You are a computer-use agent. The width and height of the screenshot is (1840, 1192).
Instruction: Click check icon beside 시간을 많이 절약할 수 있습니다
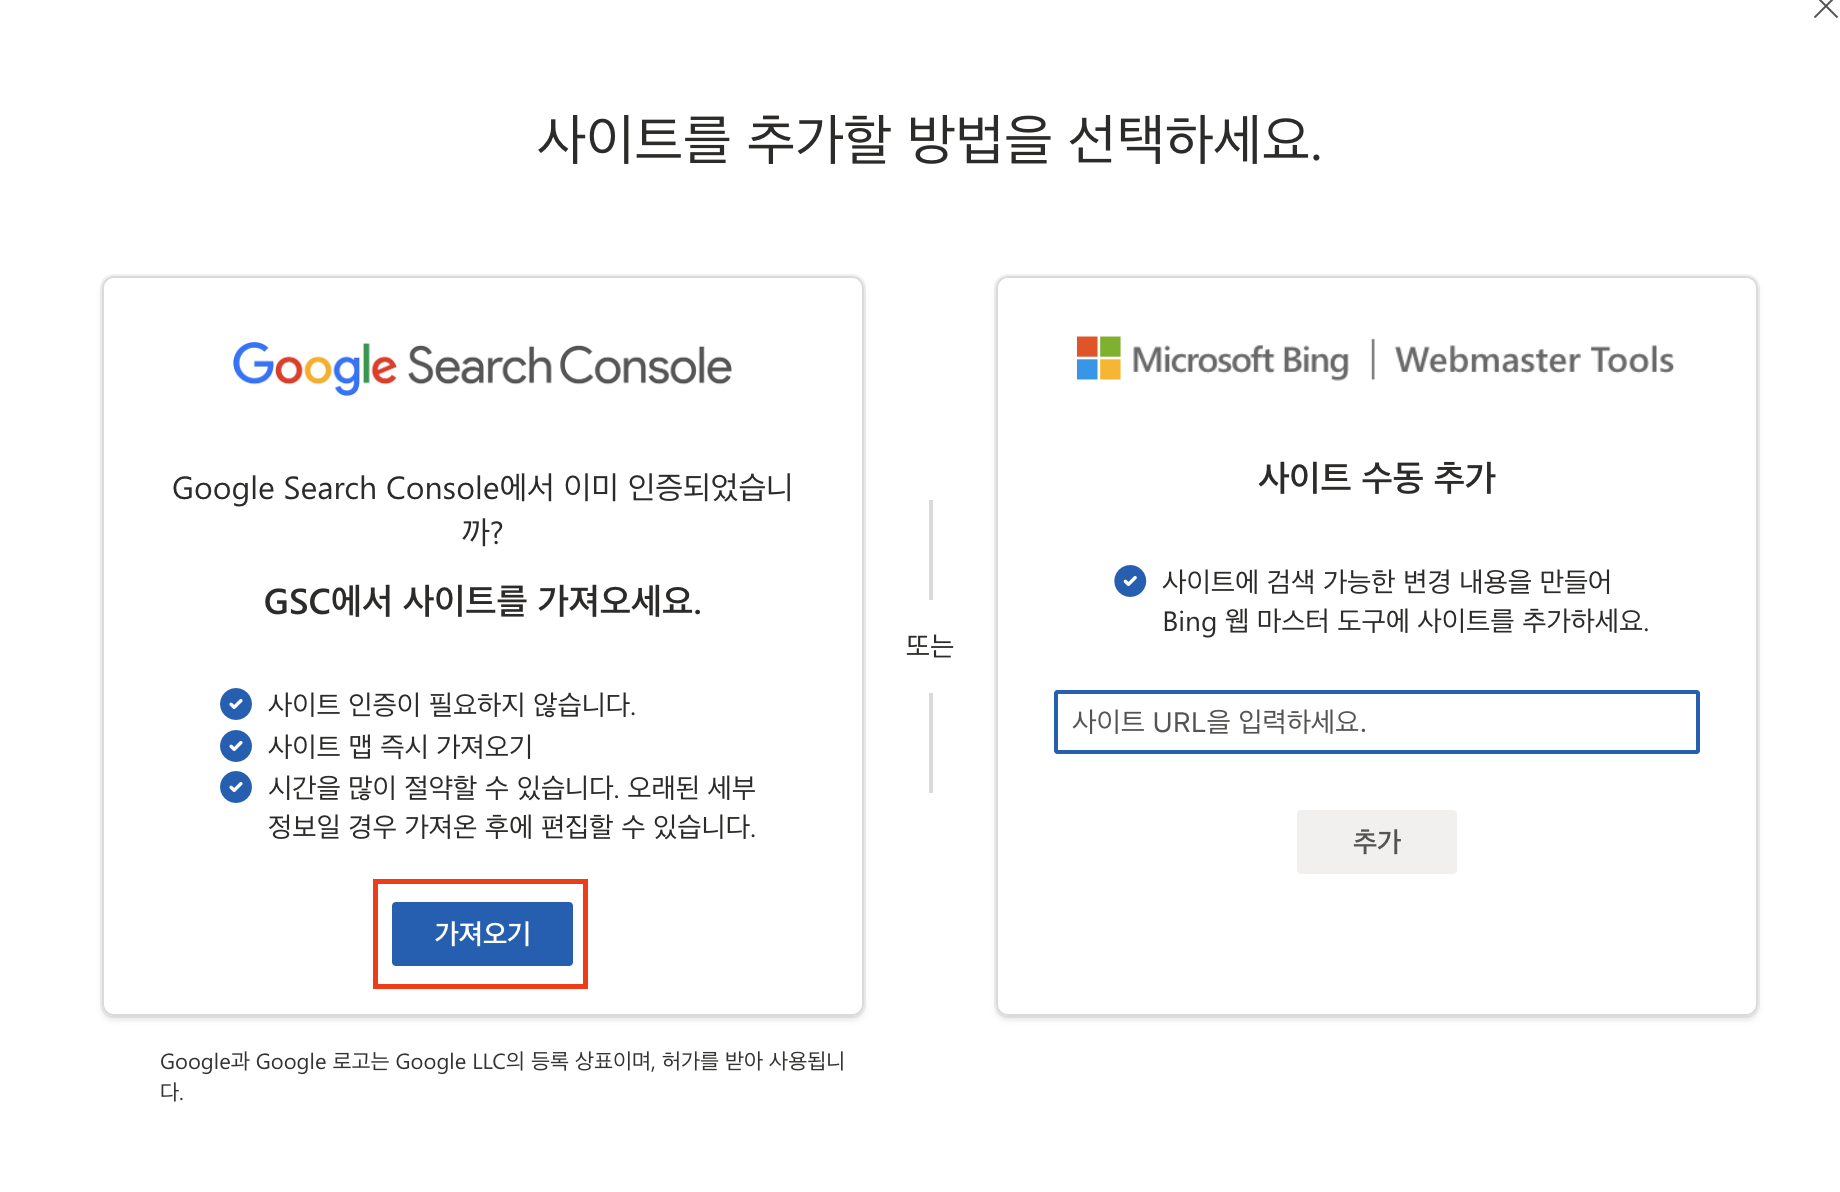pyautogui.click(x=236, y=787)
